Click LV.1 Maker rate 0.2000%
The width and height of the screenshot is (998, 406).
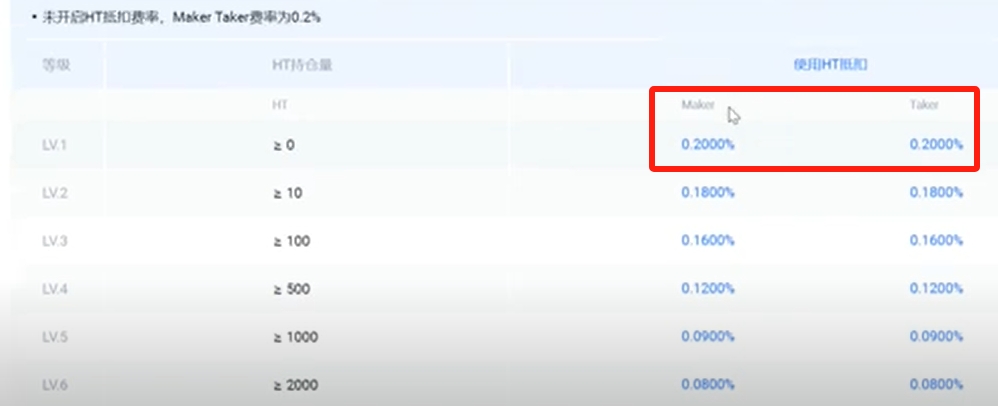click(x=708, y=144)
